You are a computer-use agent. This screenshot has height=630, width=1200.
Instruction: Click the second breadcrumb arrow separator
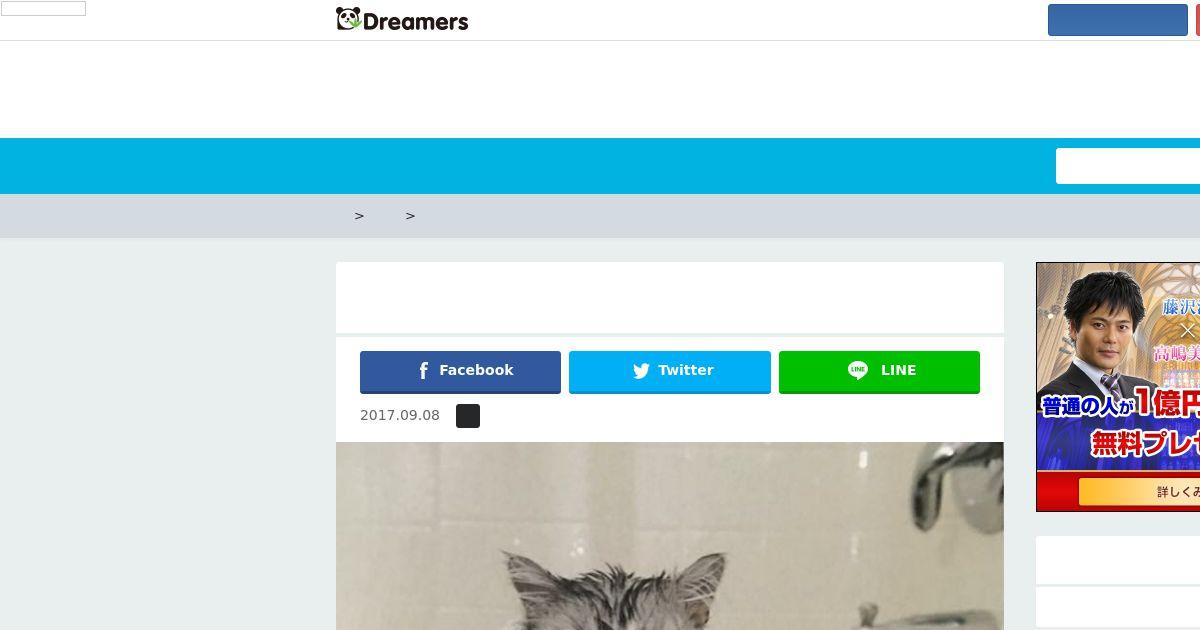(410, 216)
